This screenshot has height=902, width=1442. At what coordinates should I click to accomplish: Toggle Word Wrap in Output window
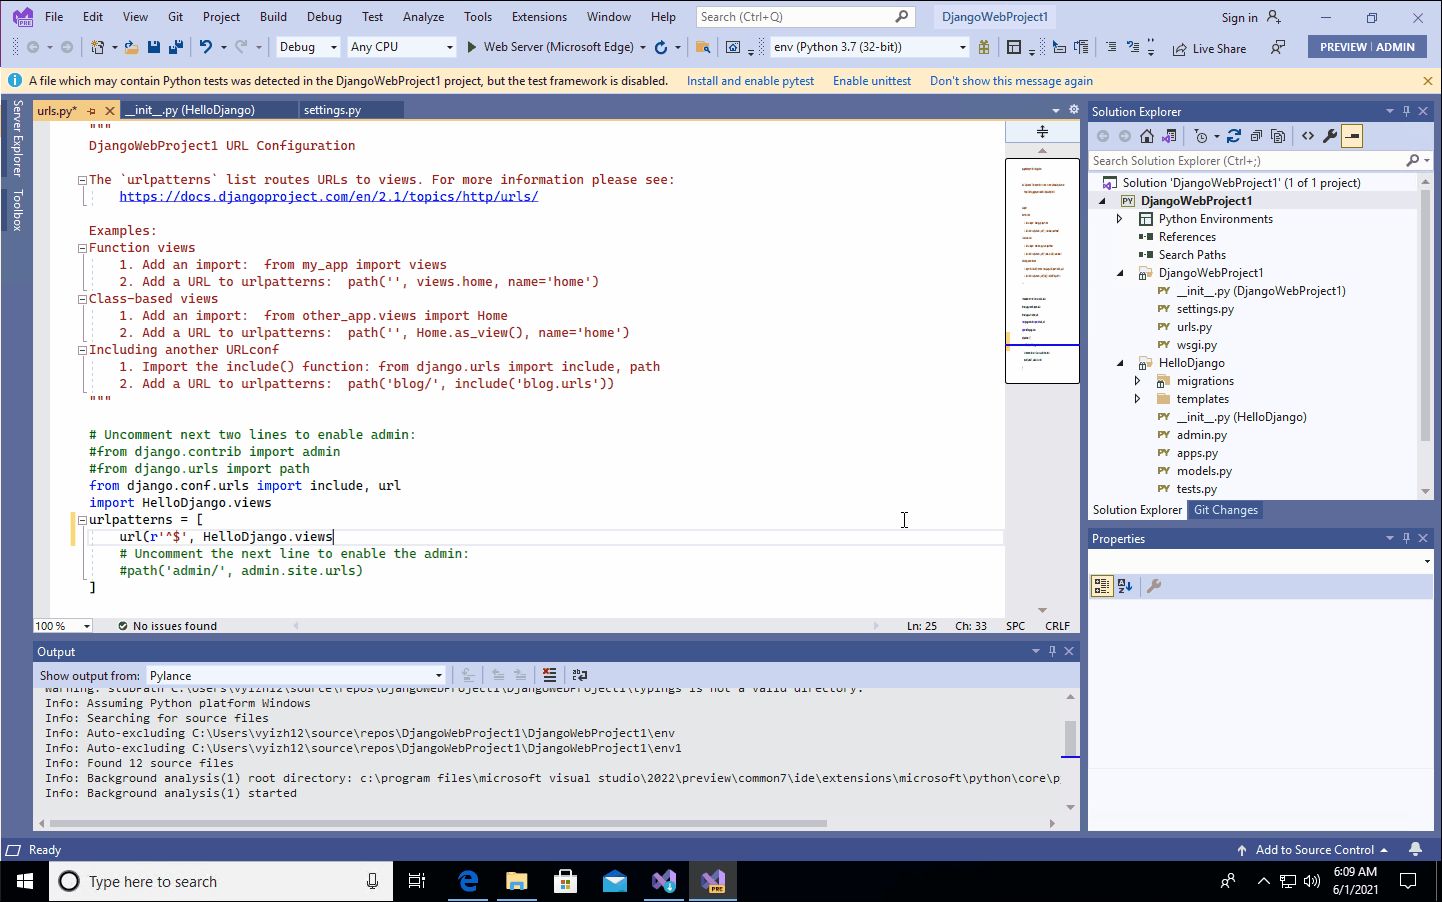tap(580, 675)
